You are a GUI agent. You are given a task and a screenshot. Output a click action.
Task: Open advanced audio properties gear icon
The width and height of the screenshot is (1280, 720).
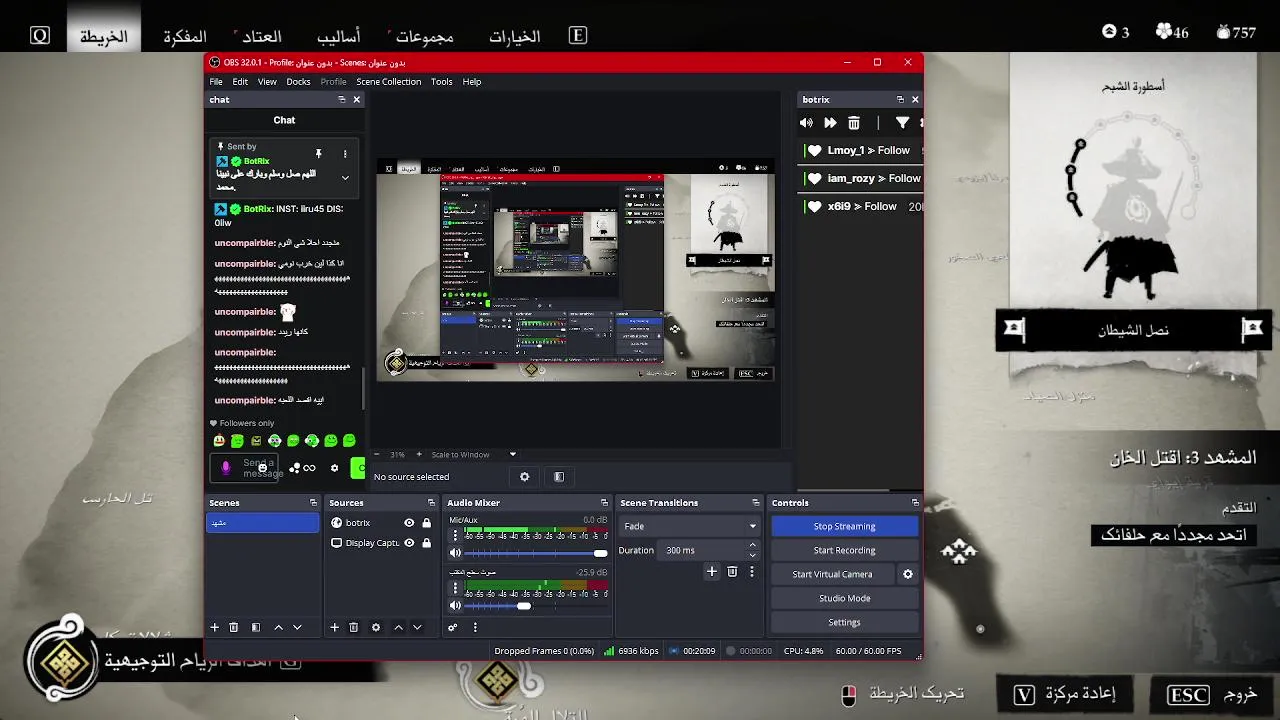point(452,627)
